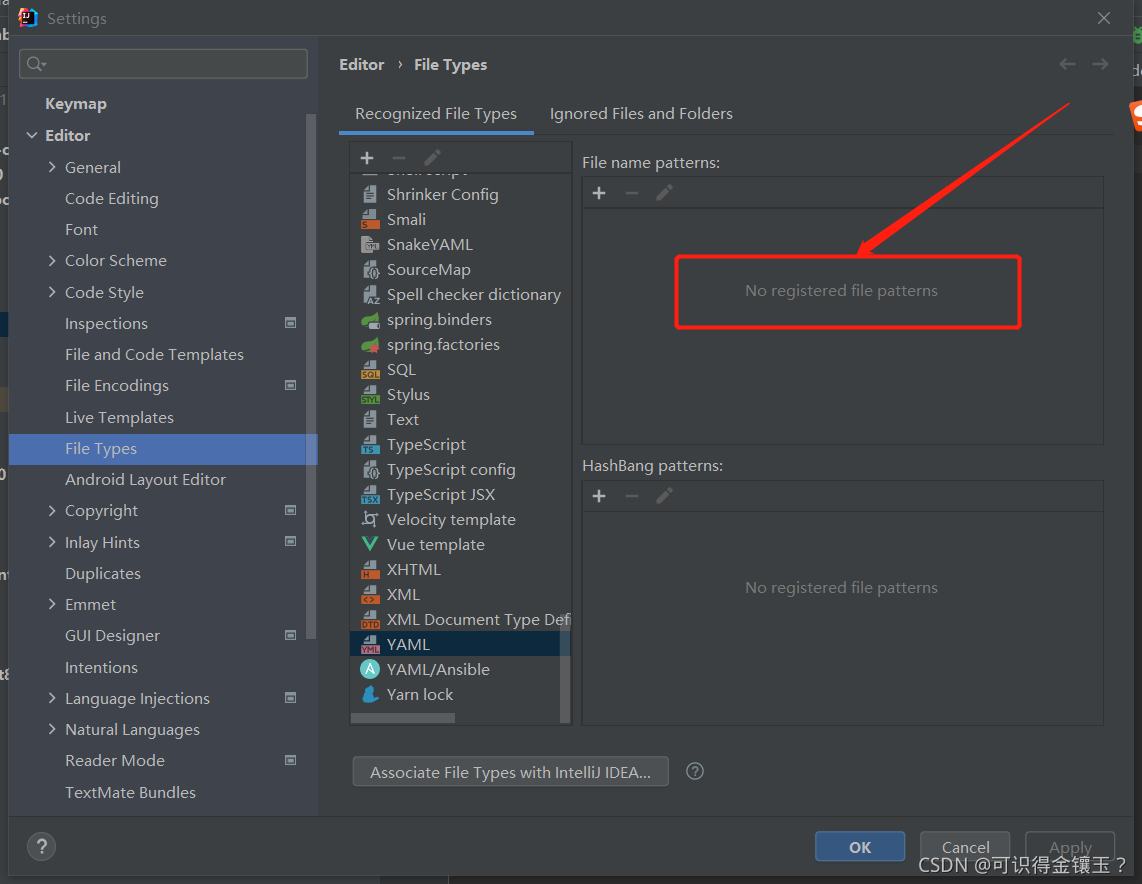The height and width of the screenshot is (884, 1142).
Task: Click the Editor breadcrumb link
Action: click(x=361, y=65)
